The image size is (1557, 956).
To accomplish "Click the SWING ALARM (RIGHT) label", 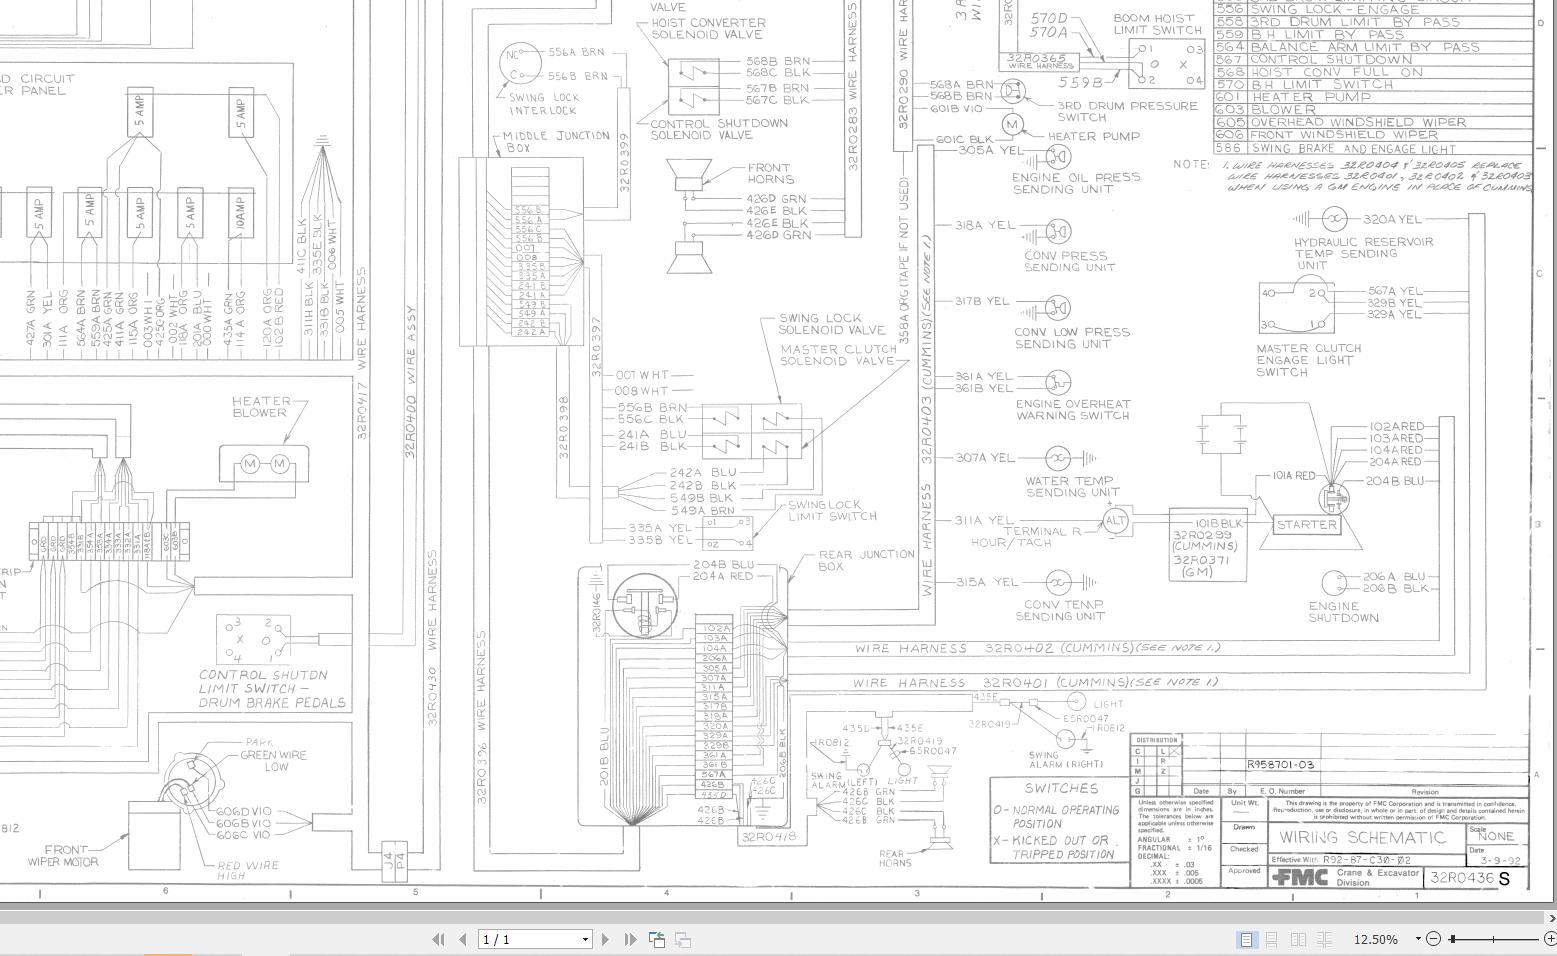I will pyautogui.click(x=1065, y=760).
